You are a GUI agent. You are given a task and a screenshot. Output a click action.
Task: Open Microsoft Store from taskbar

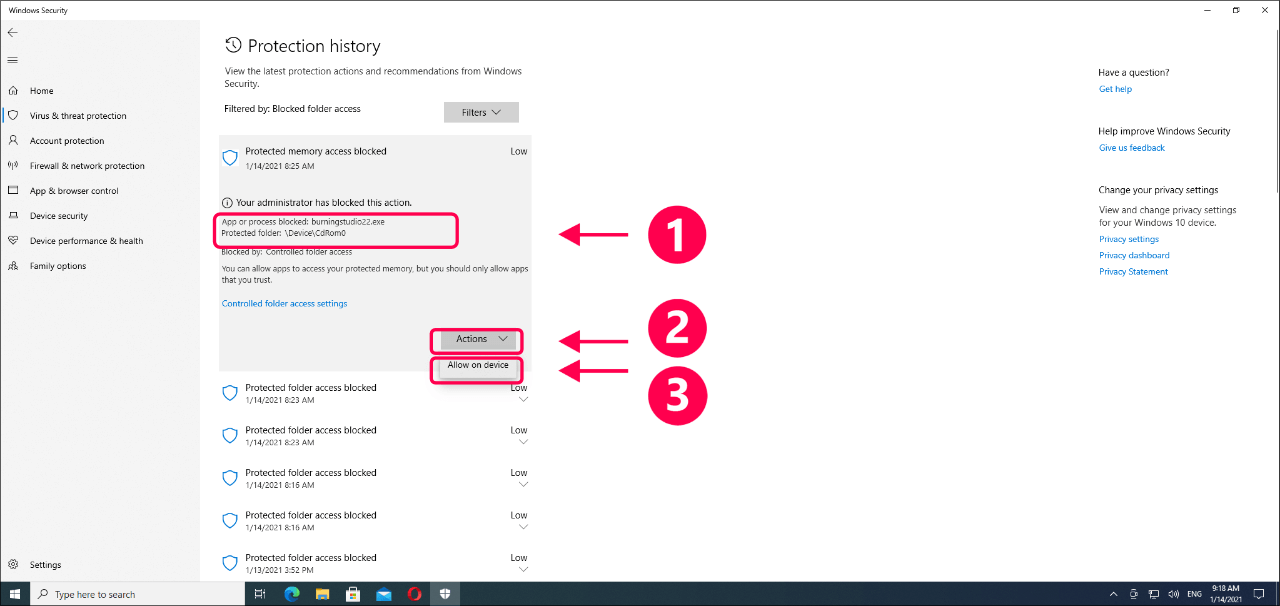coord(353,594)
